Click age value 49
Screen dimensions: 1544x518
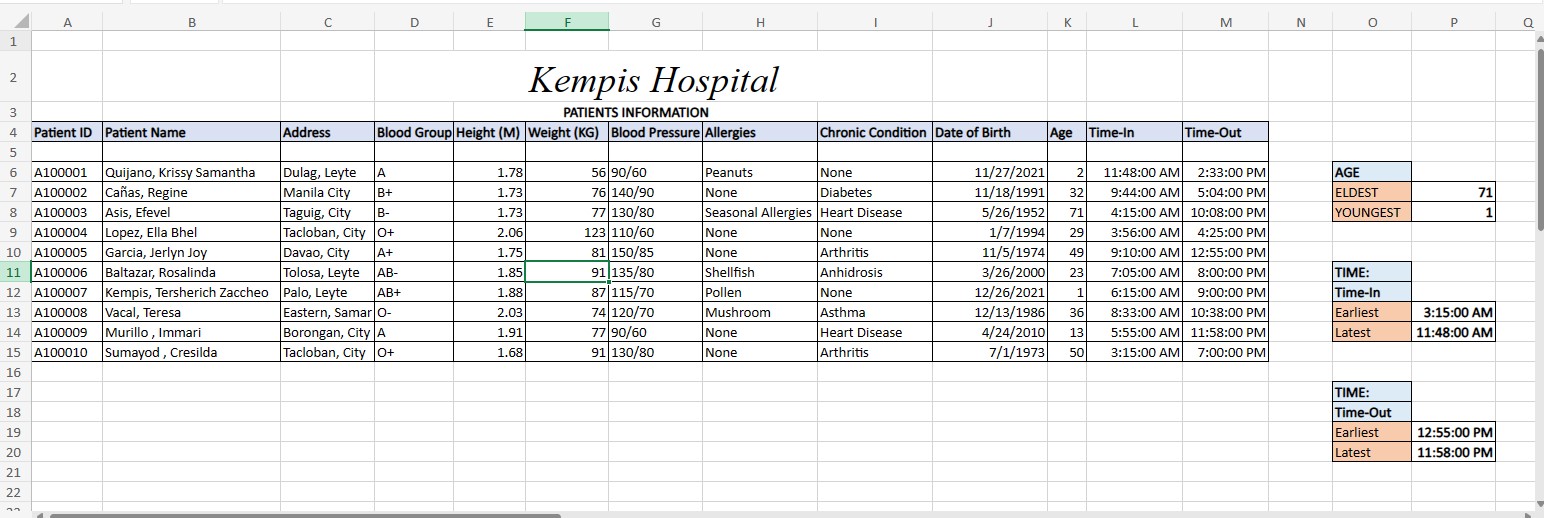pos(1067,252)
